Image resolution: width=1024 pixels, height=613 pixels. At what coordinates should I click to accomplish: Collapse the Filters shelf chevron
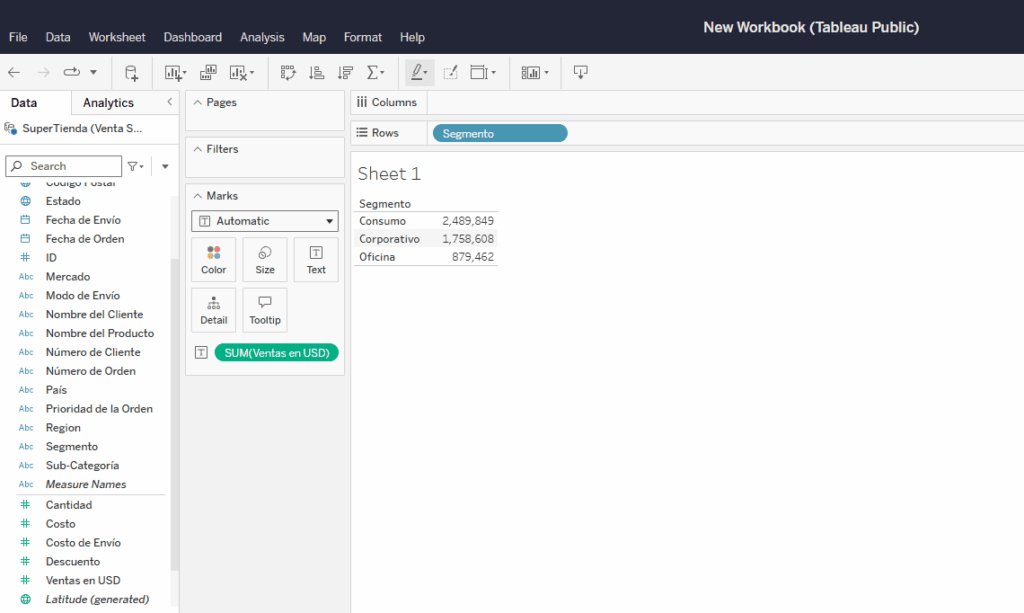tap(197, 149)
